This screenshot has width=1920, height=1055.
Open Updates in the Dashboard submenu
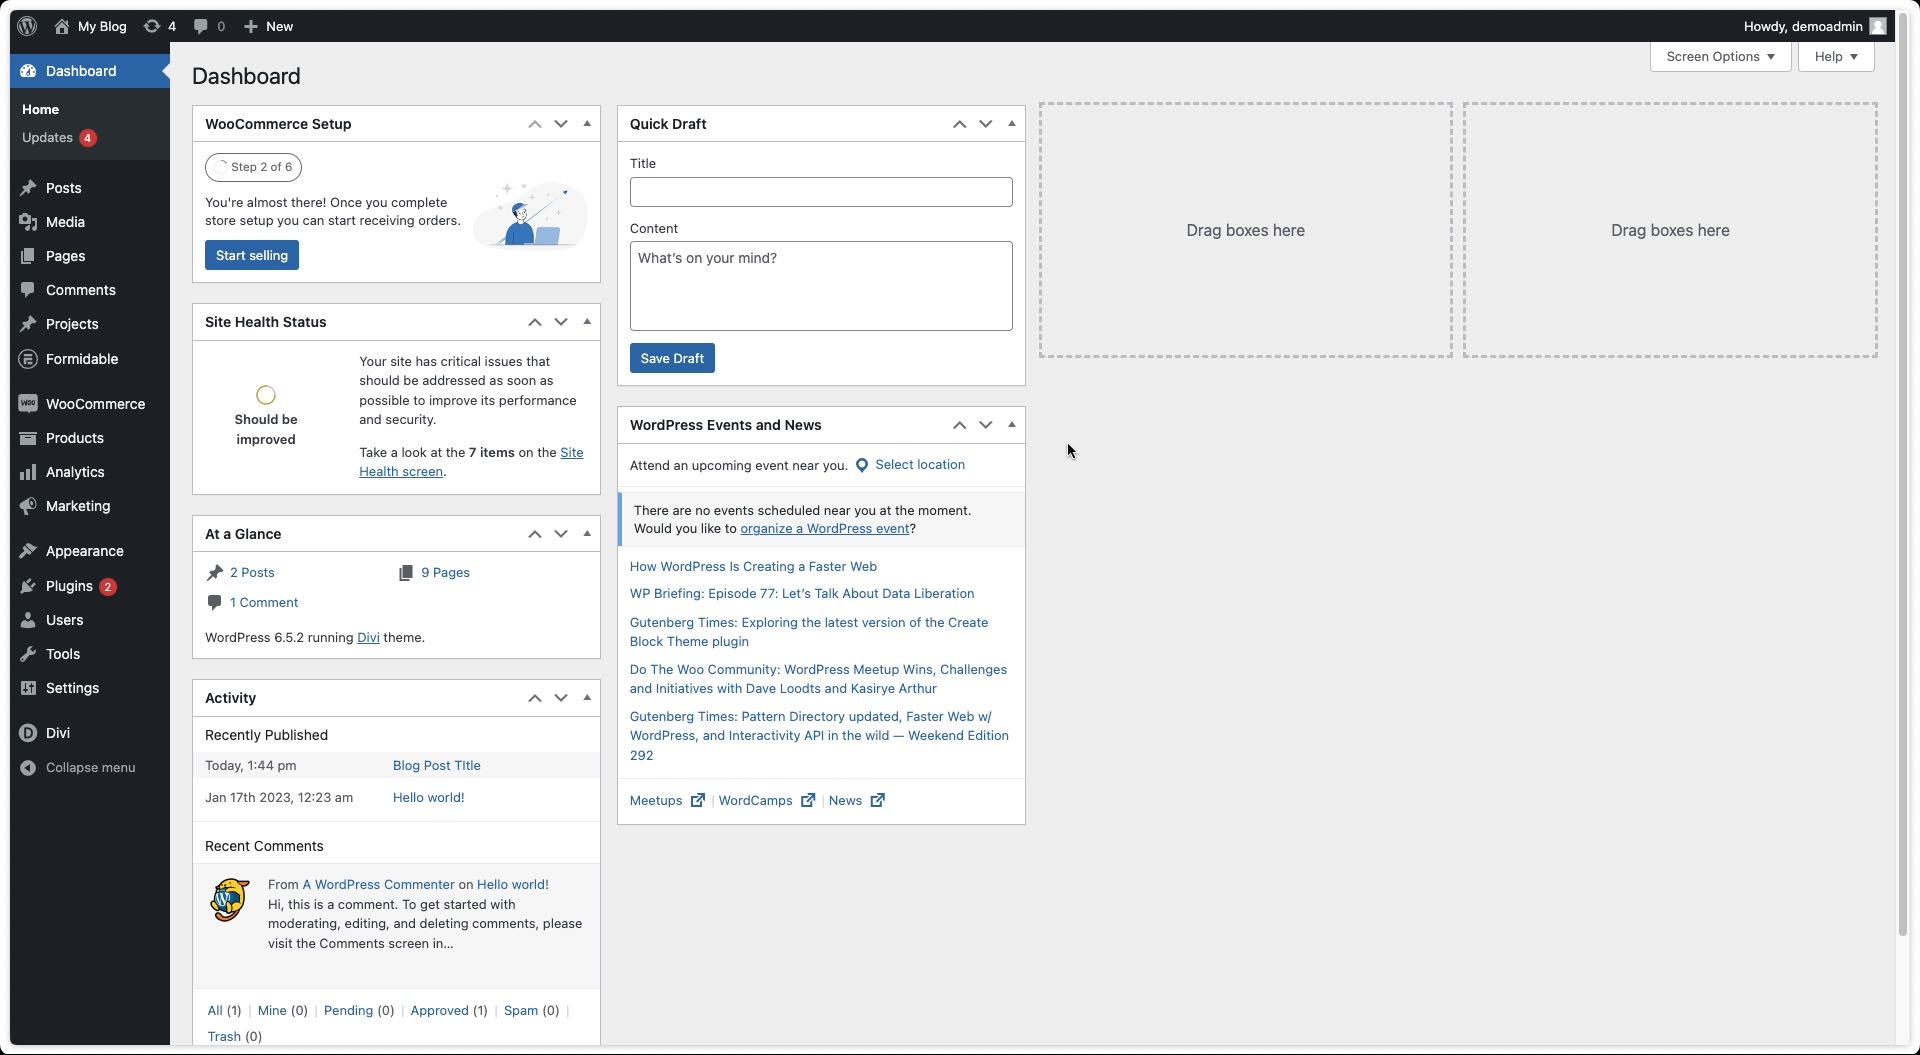[x=59, y=138]
